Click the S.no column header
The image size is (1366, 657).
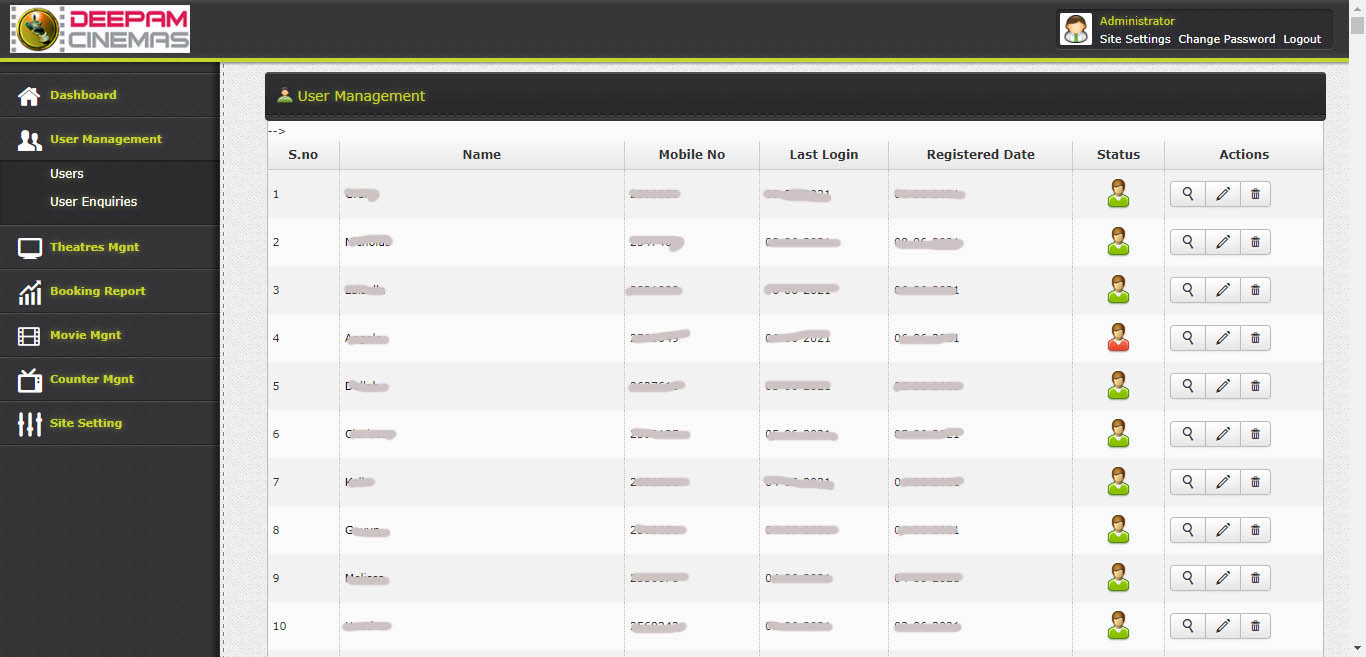click(303, 155)
